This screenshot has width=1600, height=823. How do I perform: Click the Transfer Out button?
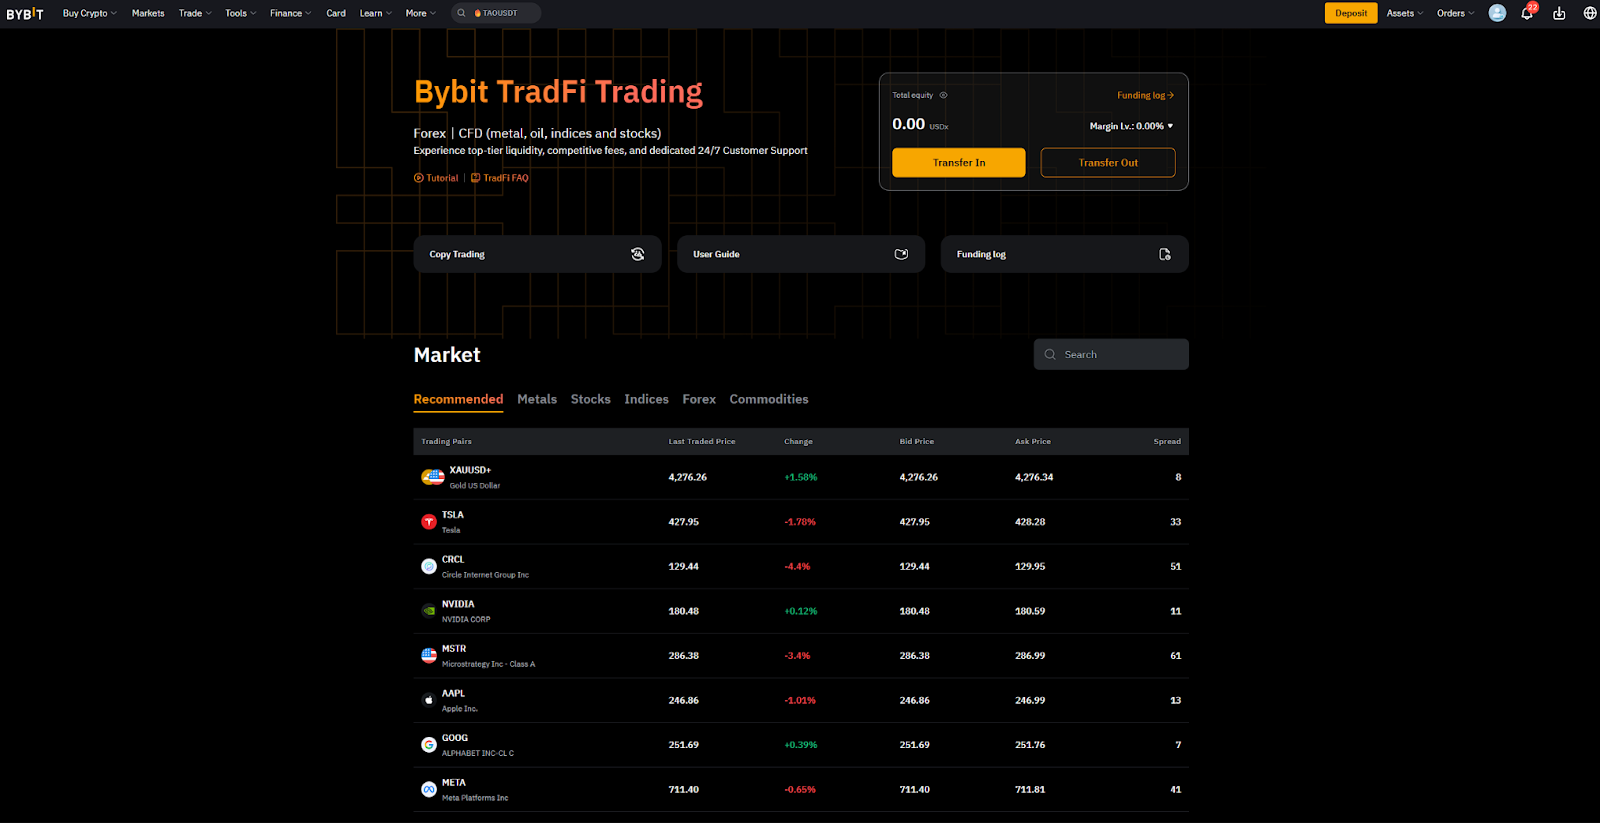1108,163
